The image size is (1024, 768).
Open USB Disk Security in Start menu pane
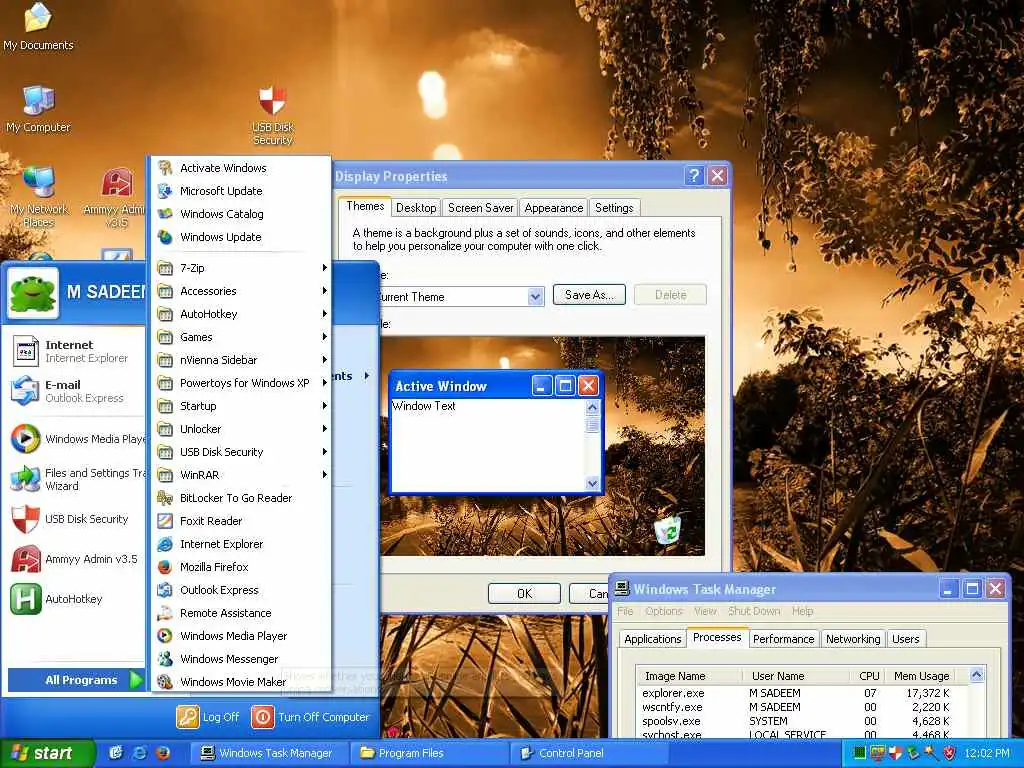point(75,519)
